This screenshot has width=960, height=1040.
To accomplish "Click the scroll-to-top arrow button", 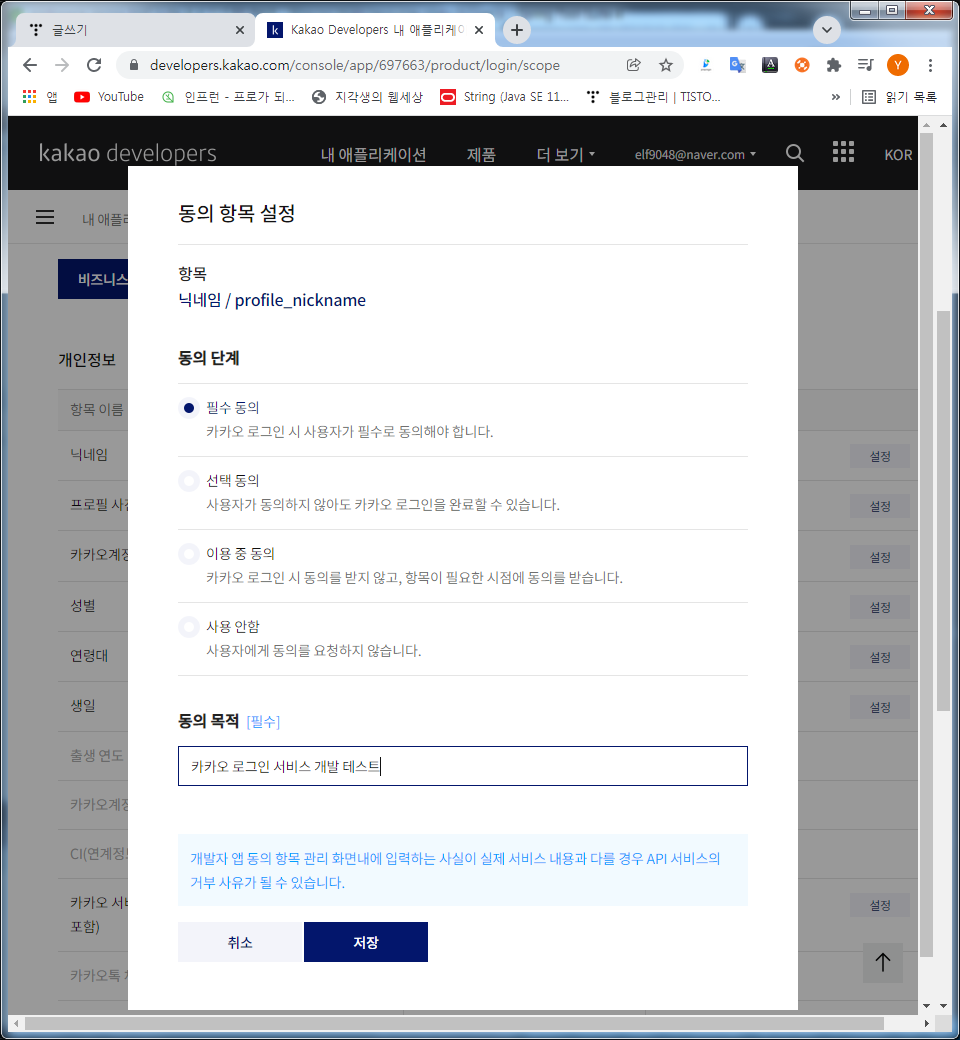I will 882,962.
